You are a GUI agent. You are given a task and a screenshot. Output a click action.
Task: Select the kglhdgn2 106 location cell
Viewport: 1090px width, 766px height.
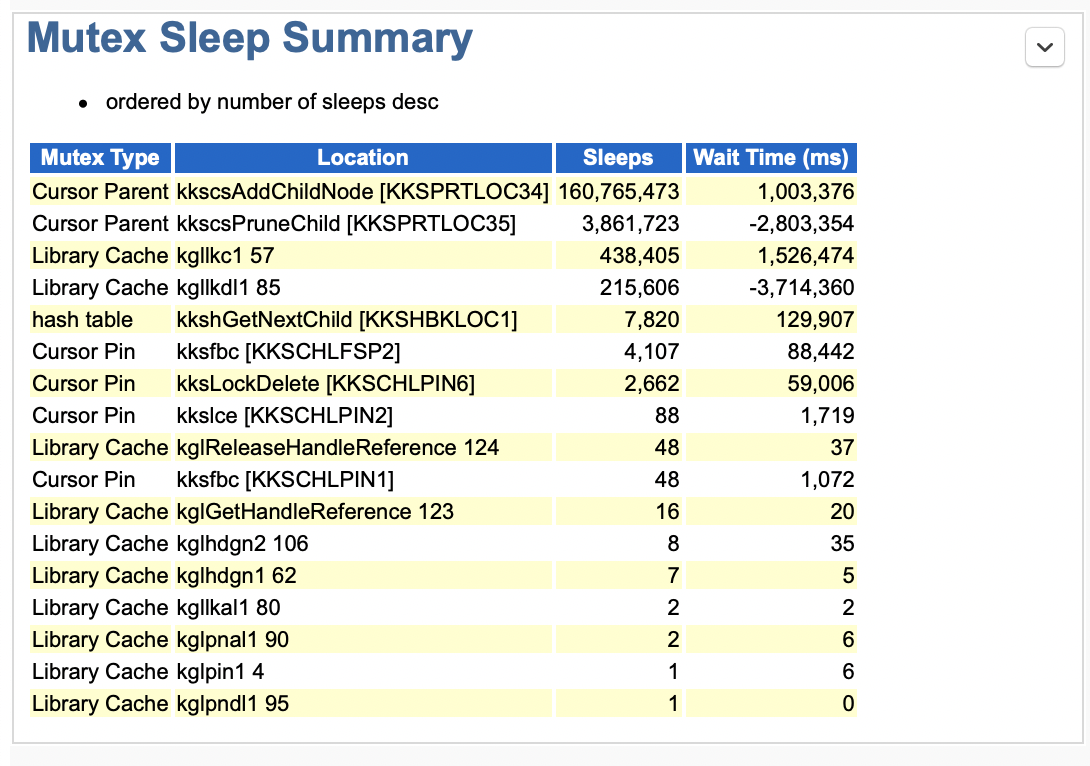click(x=242, y=543)
